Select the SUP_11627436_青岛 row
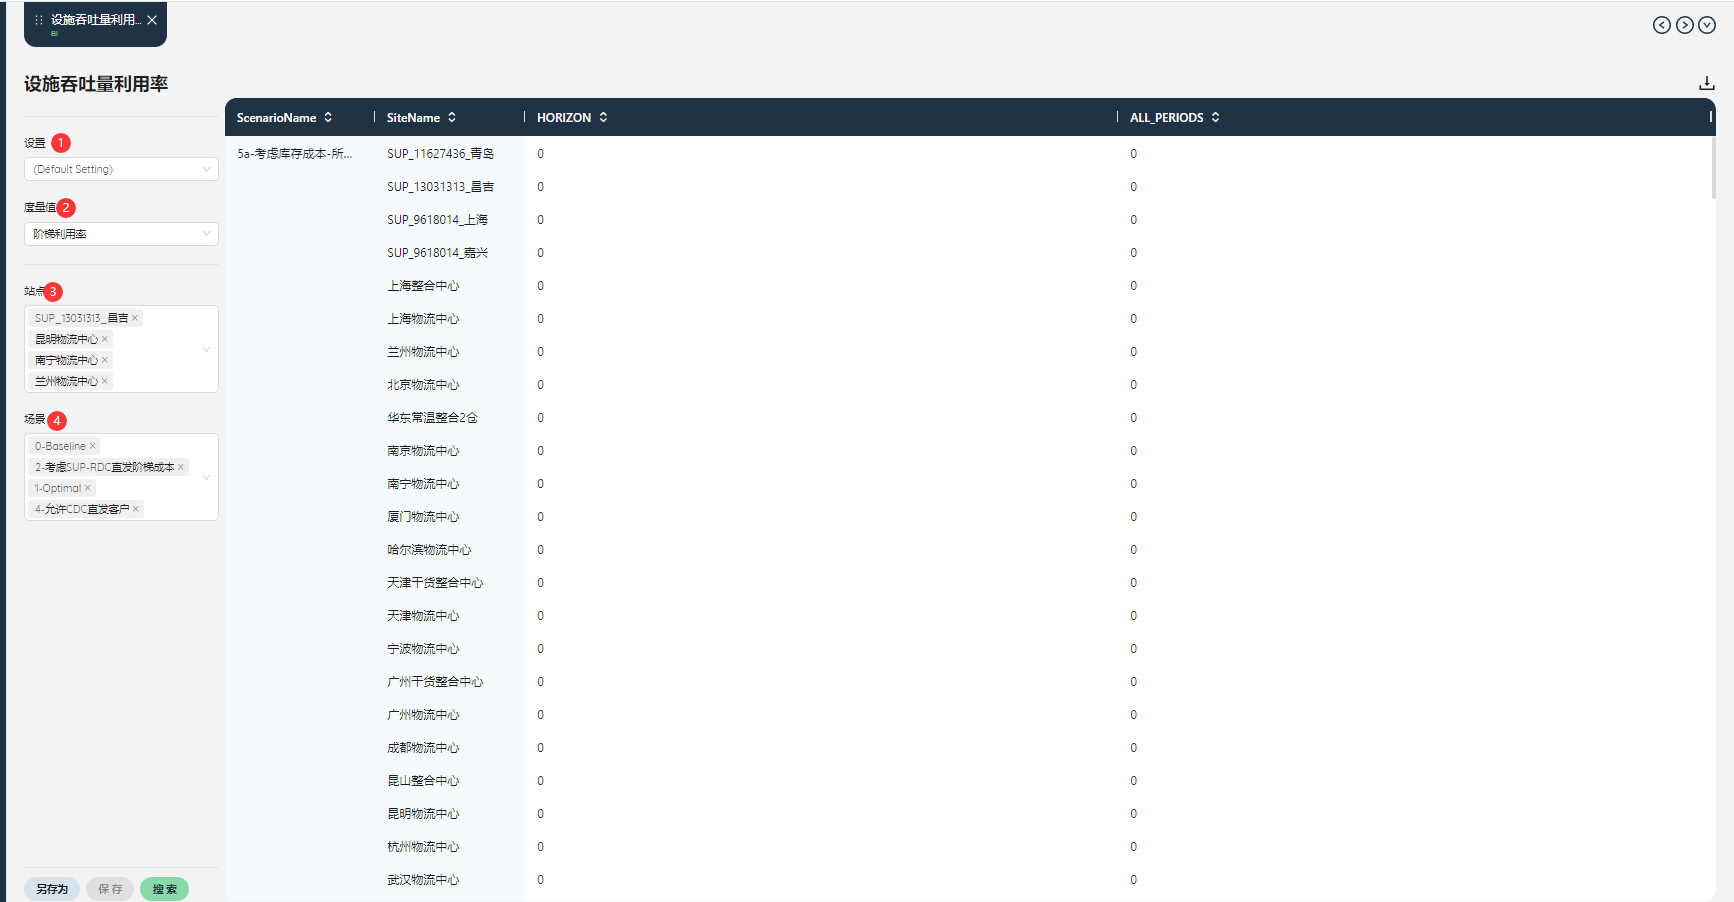The image size is (1734, 902). point(970,154)
